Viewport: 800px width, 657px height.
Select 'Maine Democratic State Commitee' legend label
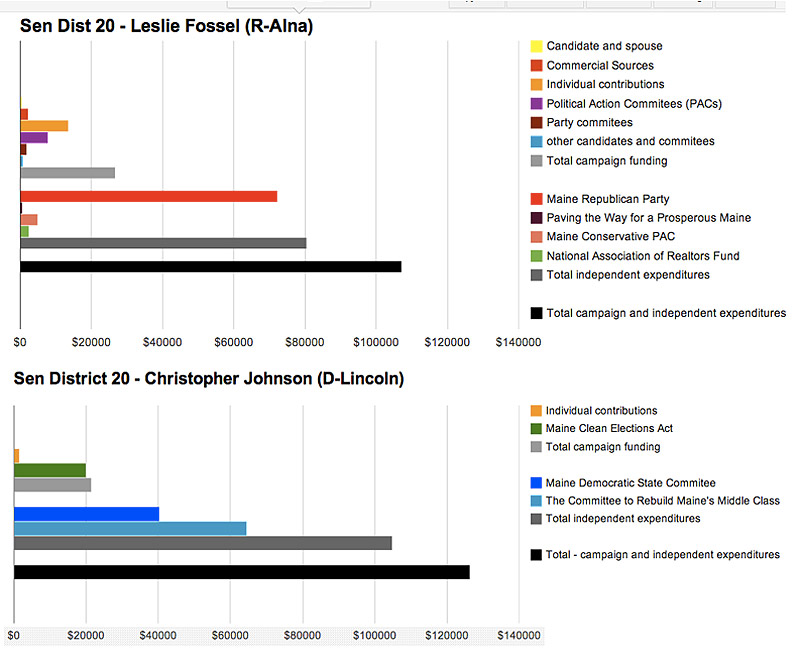point(631,483)
